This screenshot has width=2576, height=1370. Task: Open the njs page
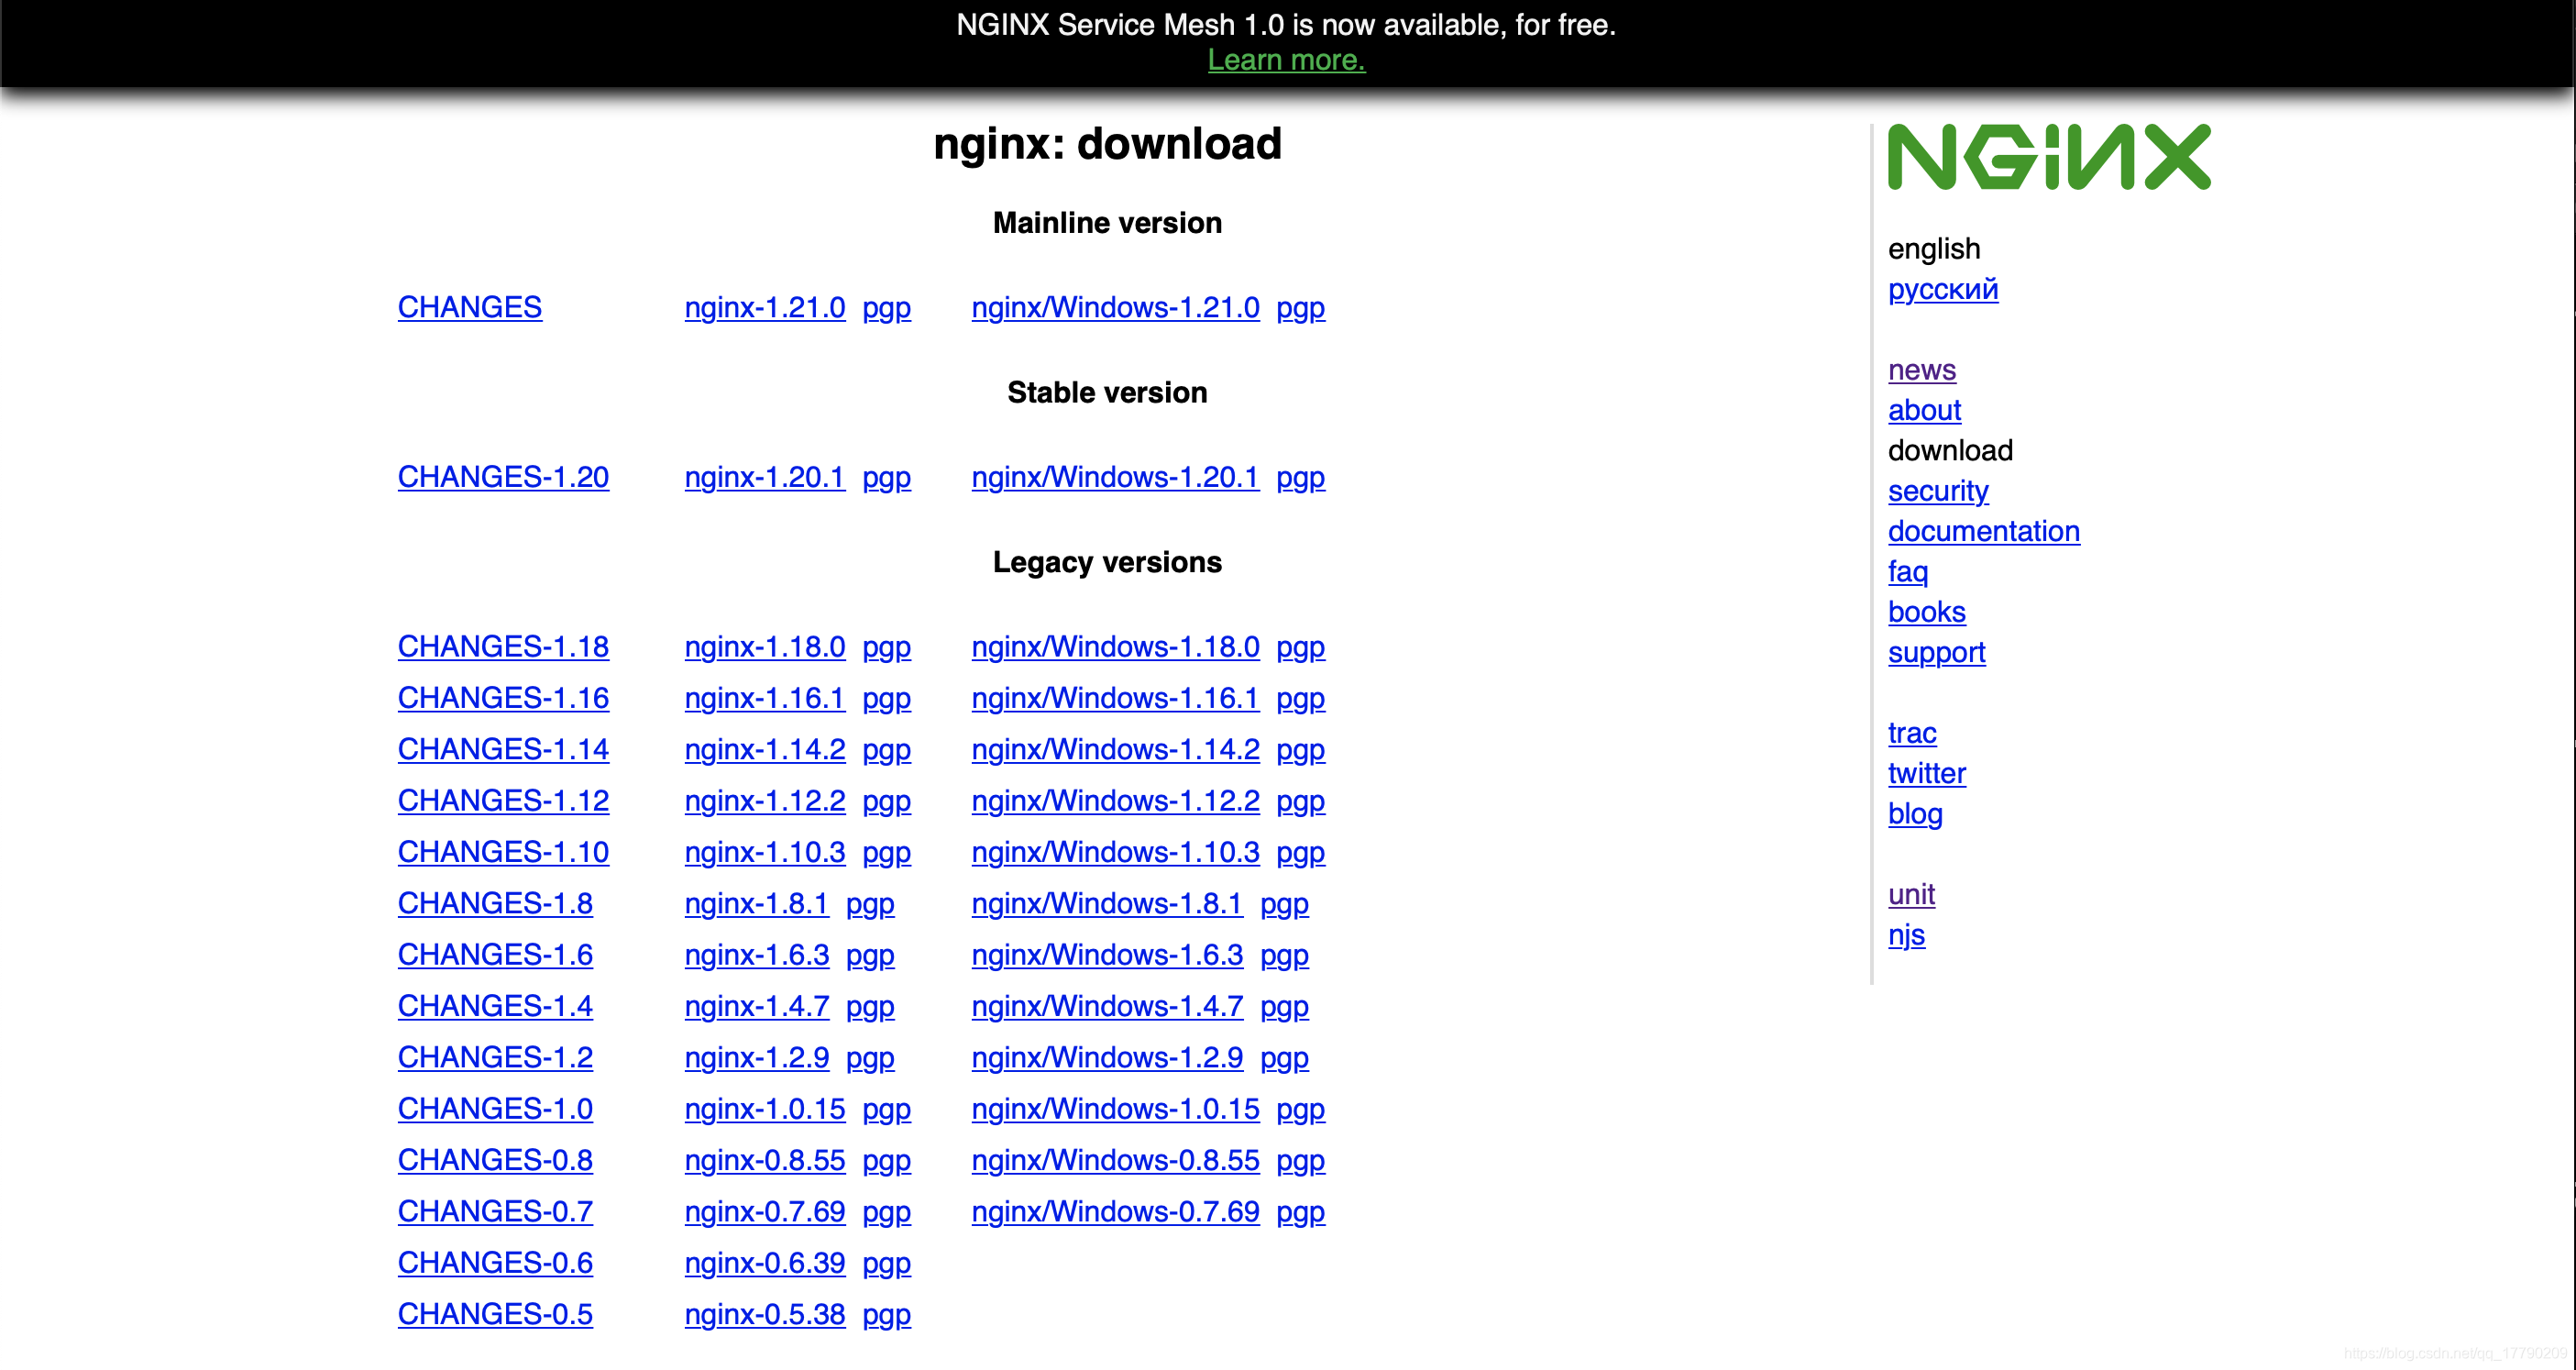click(x=1907, y=935)
